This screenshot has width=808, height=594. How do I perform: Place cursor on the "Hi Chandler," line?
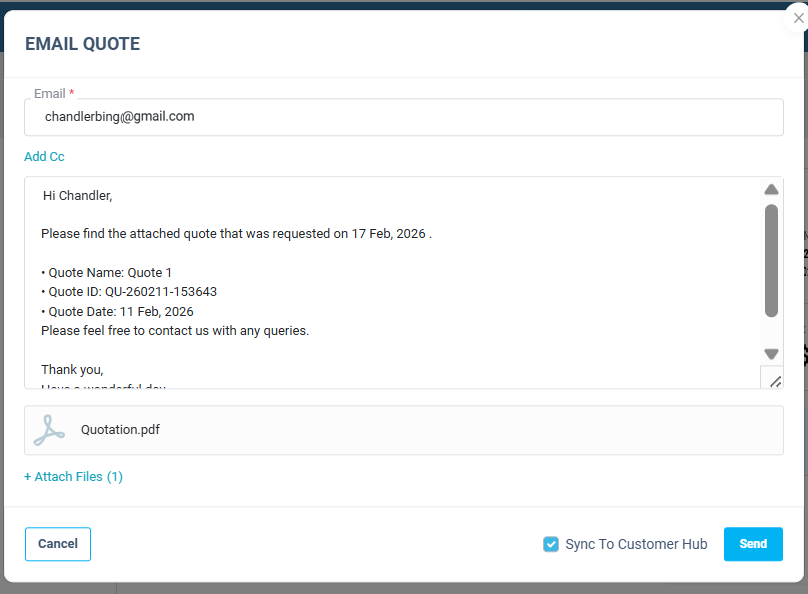(x=77, y=196)
